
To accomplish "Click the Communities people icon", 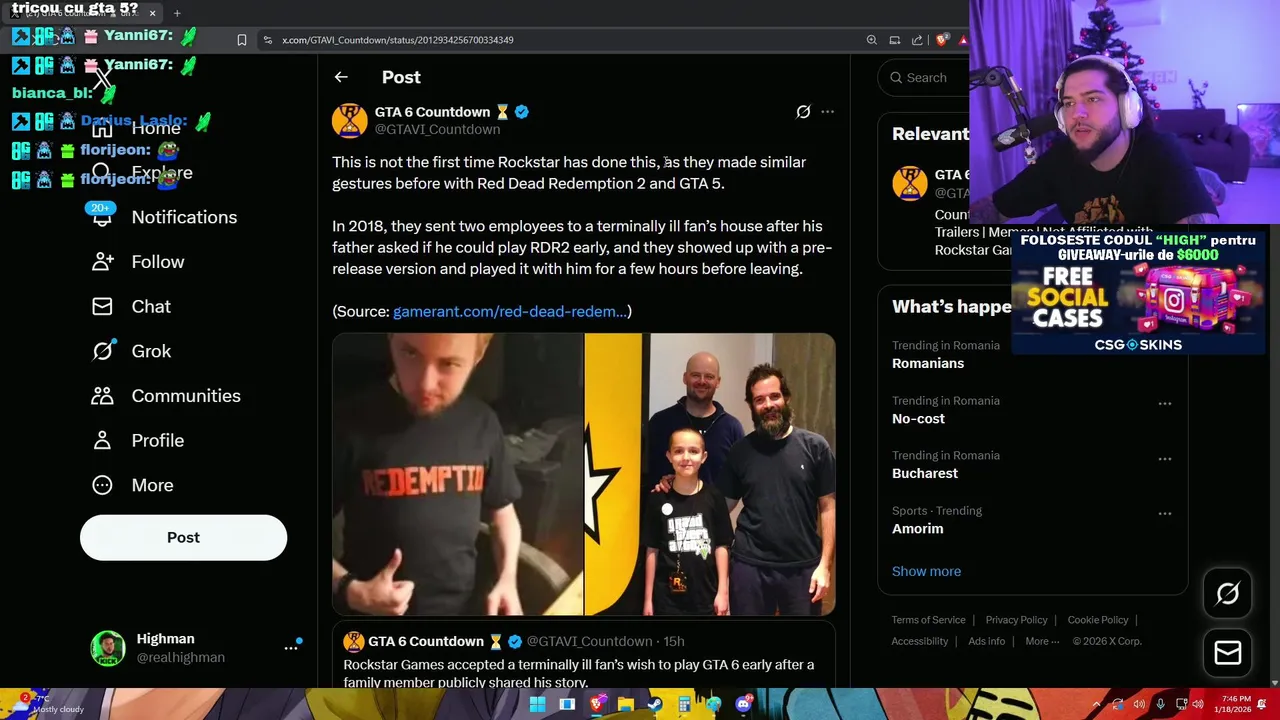I will coord(102,396).
